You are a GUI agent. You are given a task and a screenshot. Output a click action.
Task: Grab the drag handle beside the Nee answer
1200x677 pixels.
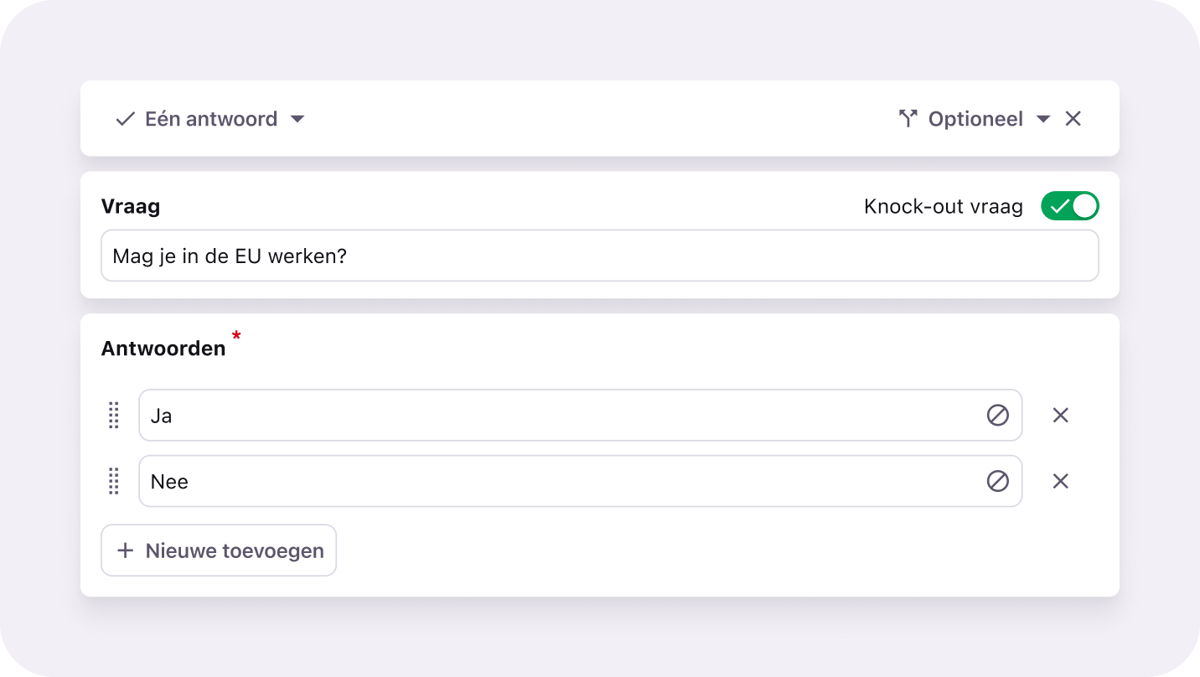[113, 481]
